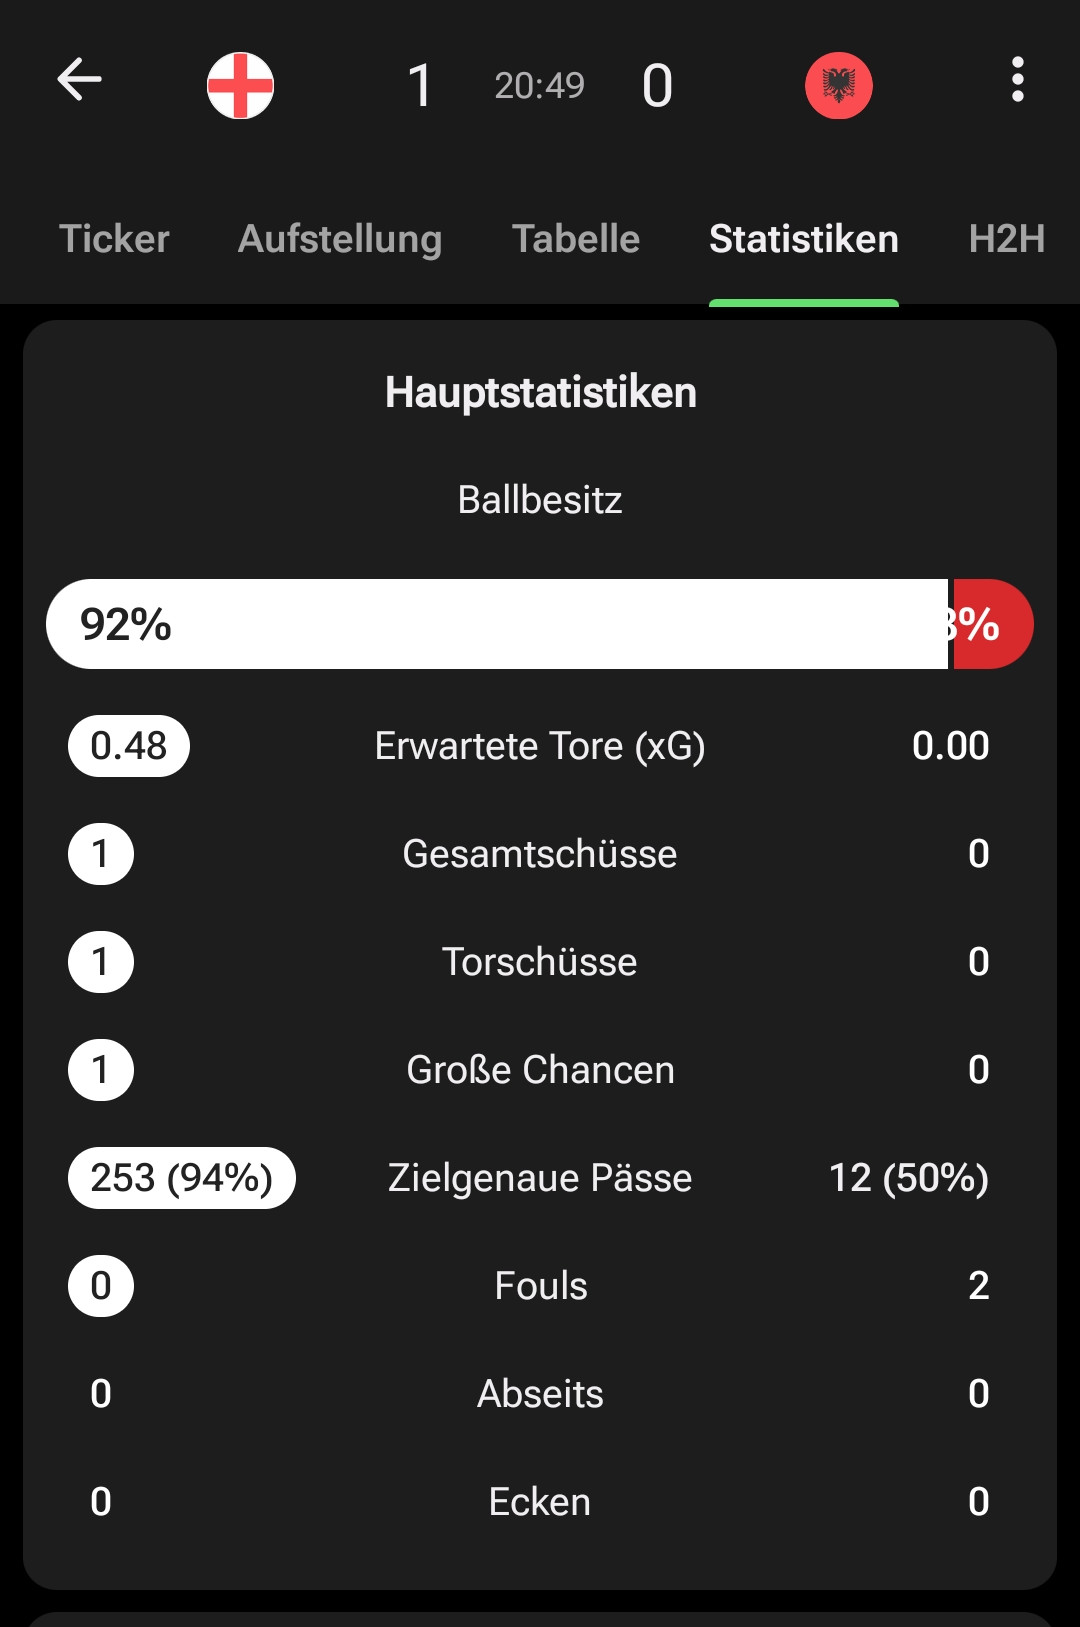Open the H2H tab
This screenshot has height=1627, width=1080.
(1006, 239)
